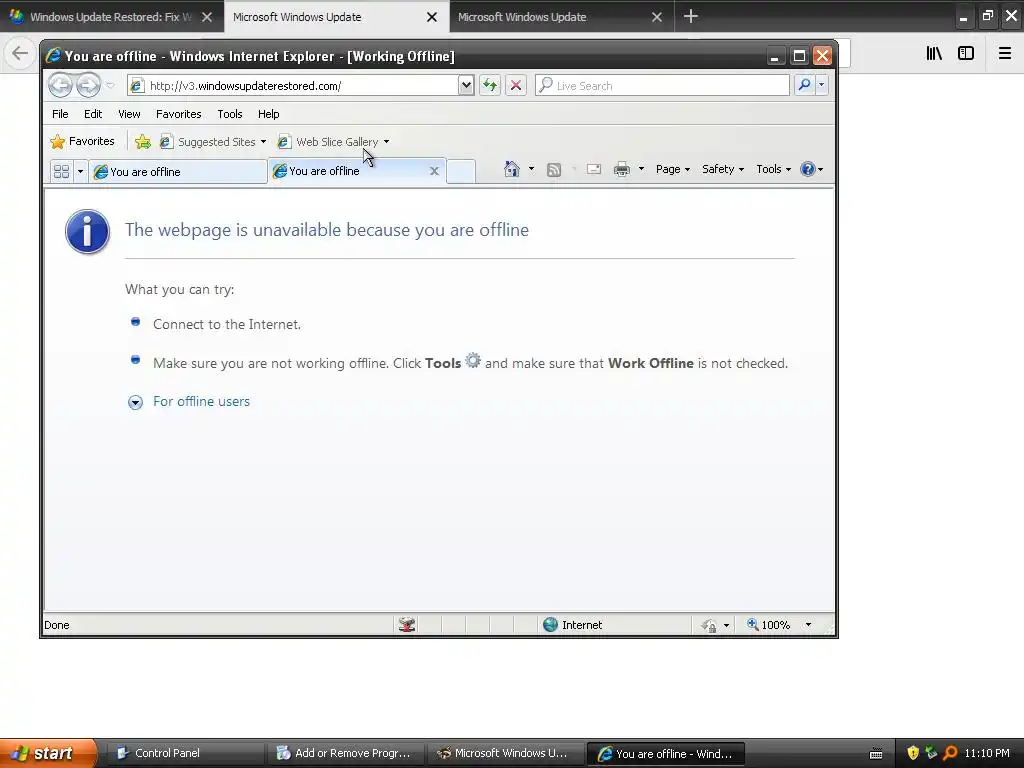Switch to Windows Update Restored outer tab

click(x=112, y=17)
